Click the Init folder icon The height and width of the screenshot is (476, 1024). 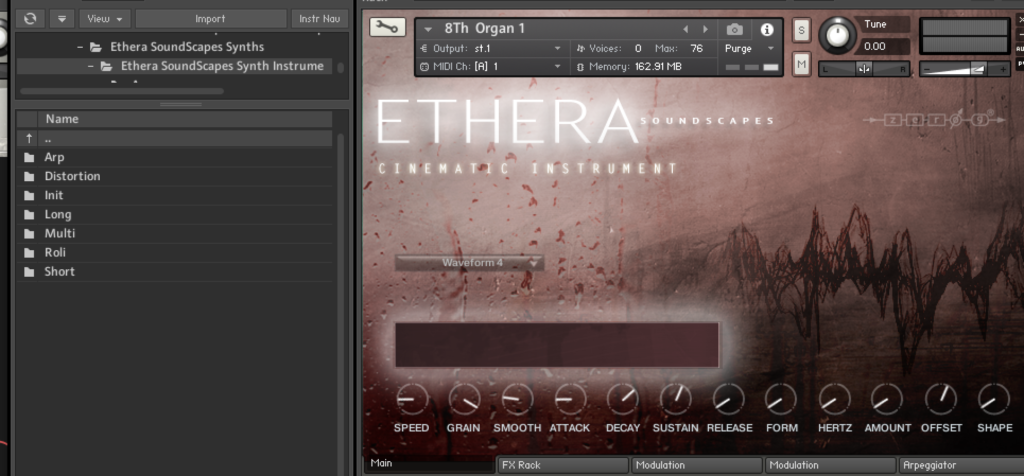tap(29, 195)
